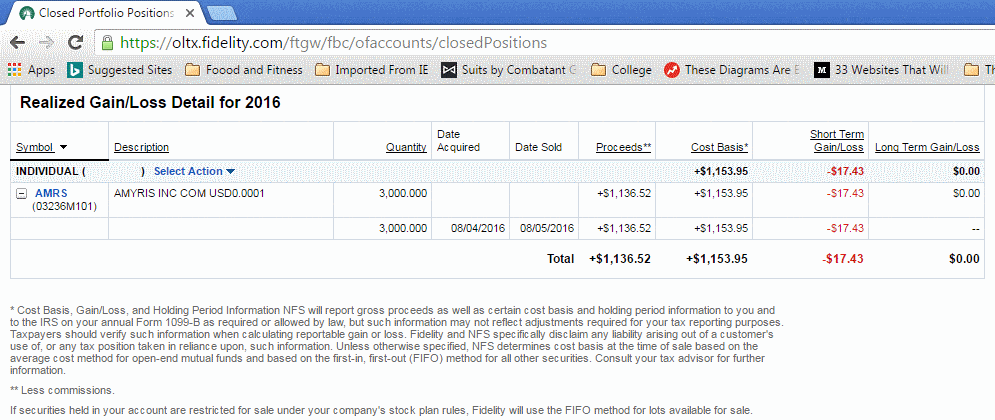Open the These Diagrams Are bookmark

[x=732, y=70]
